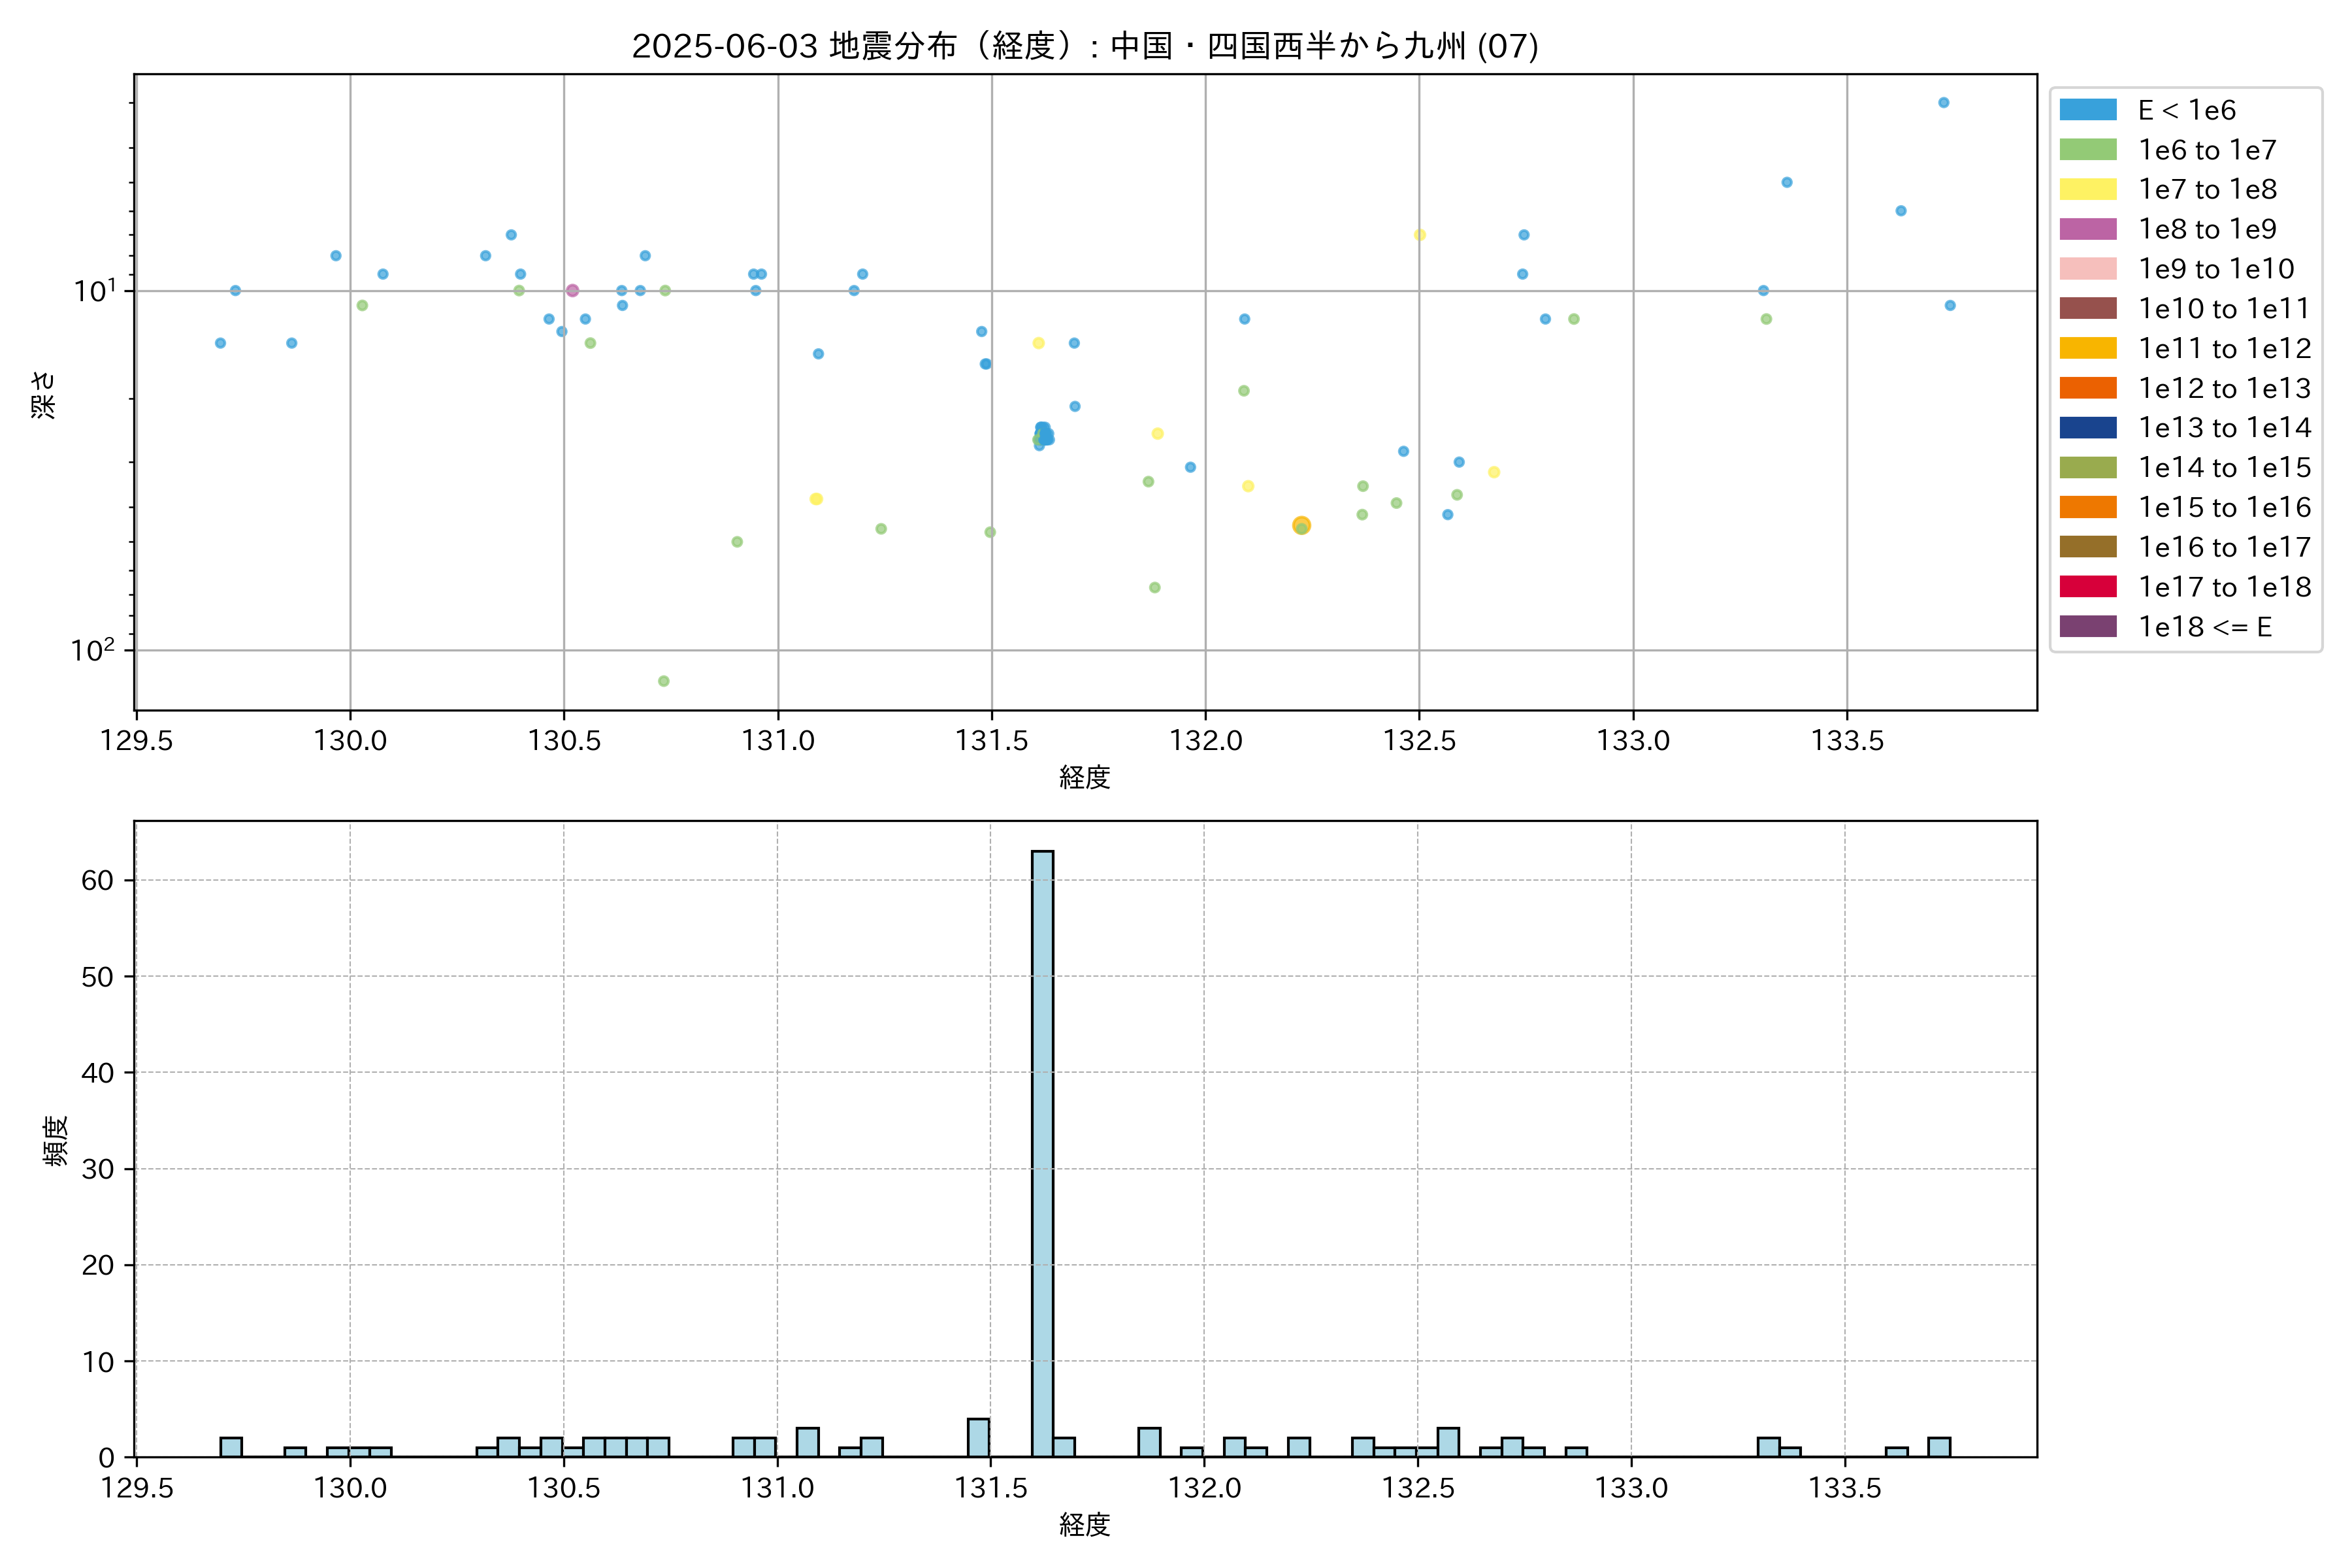The height and width of the screenshot is (1568, 2352).
Task: Click the deepest green point below 10² line
Action: (664, 681)
